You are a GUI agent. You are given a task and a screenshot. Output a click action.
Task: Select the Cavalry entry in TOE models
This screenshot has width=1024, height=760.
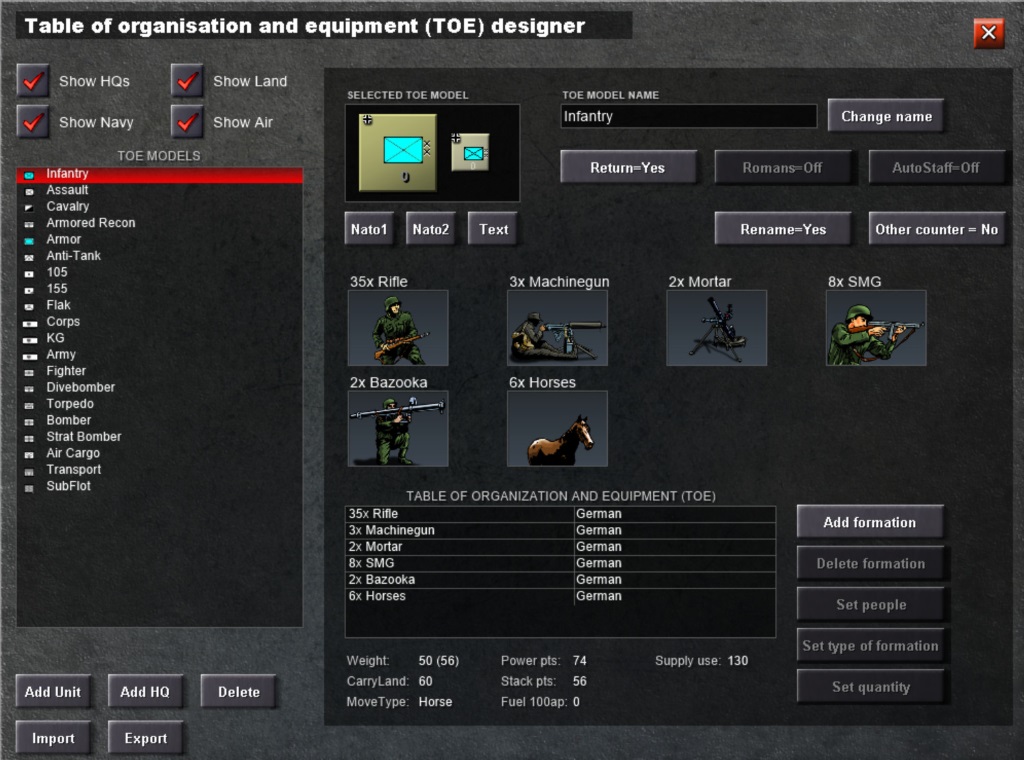click(159, 206)
